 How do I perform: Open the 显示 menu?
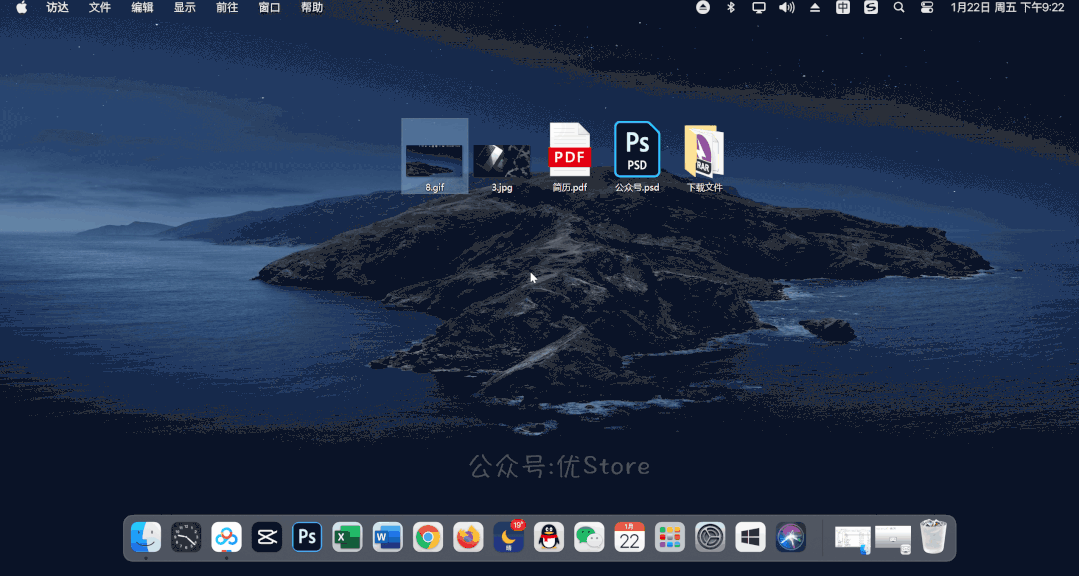point(184,8)
